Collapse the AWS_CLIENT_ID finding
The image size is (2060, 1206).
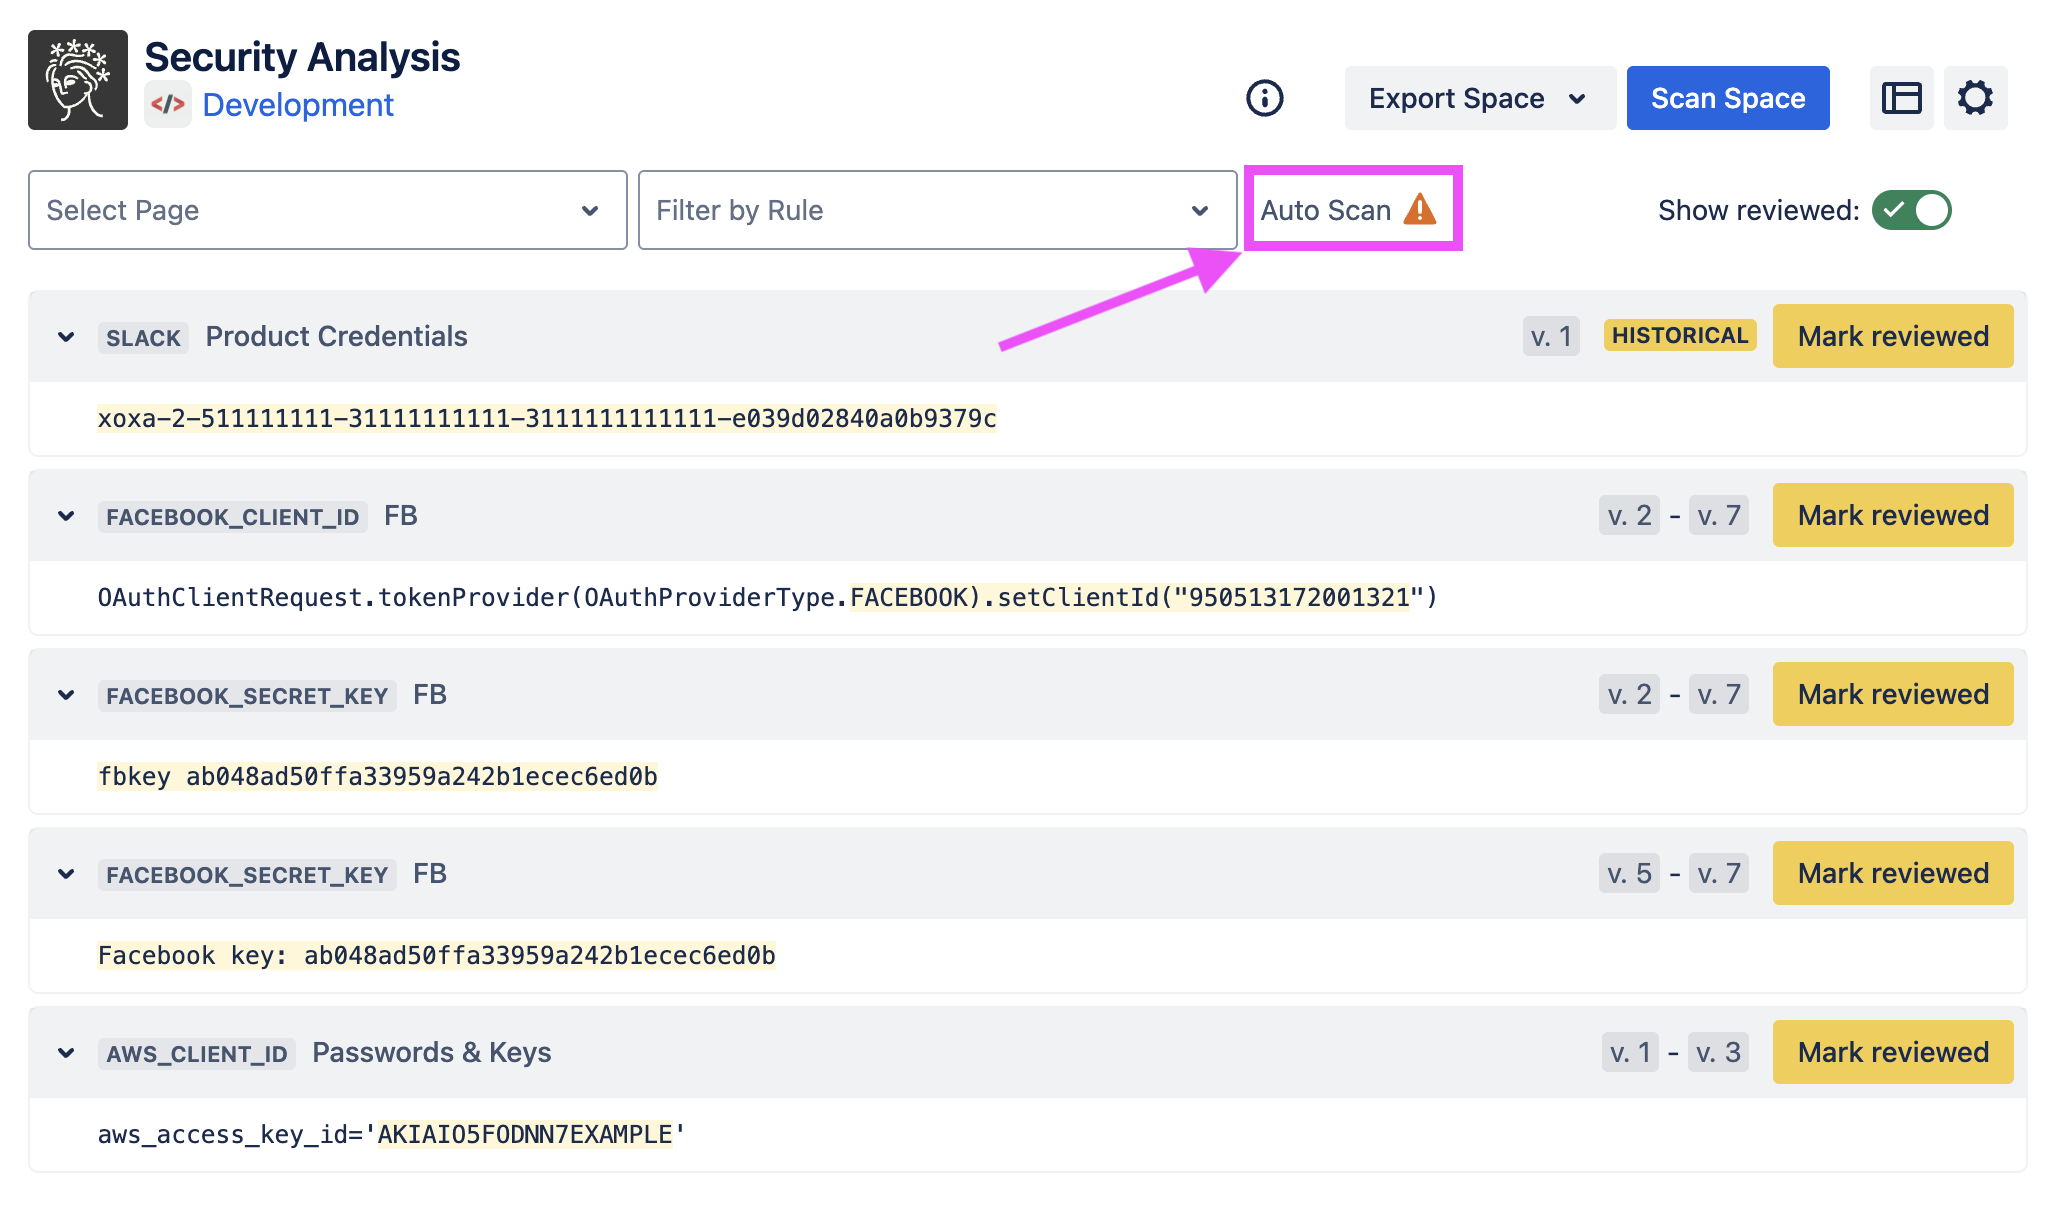[x=66, y=1053]
